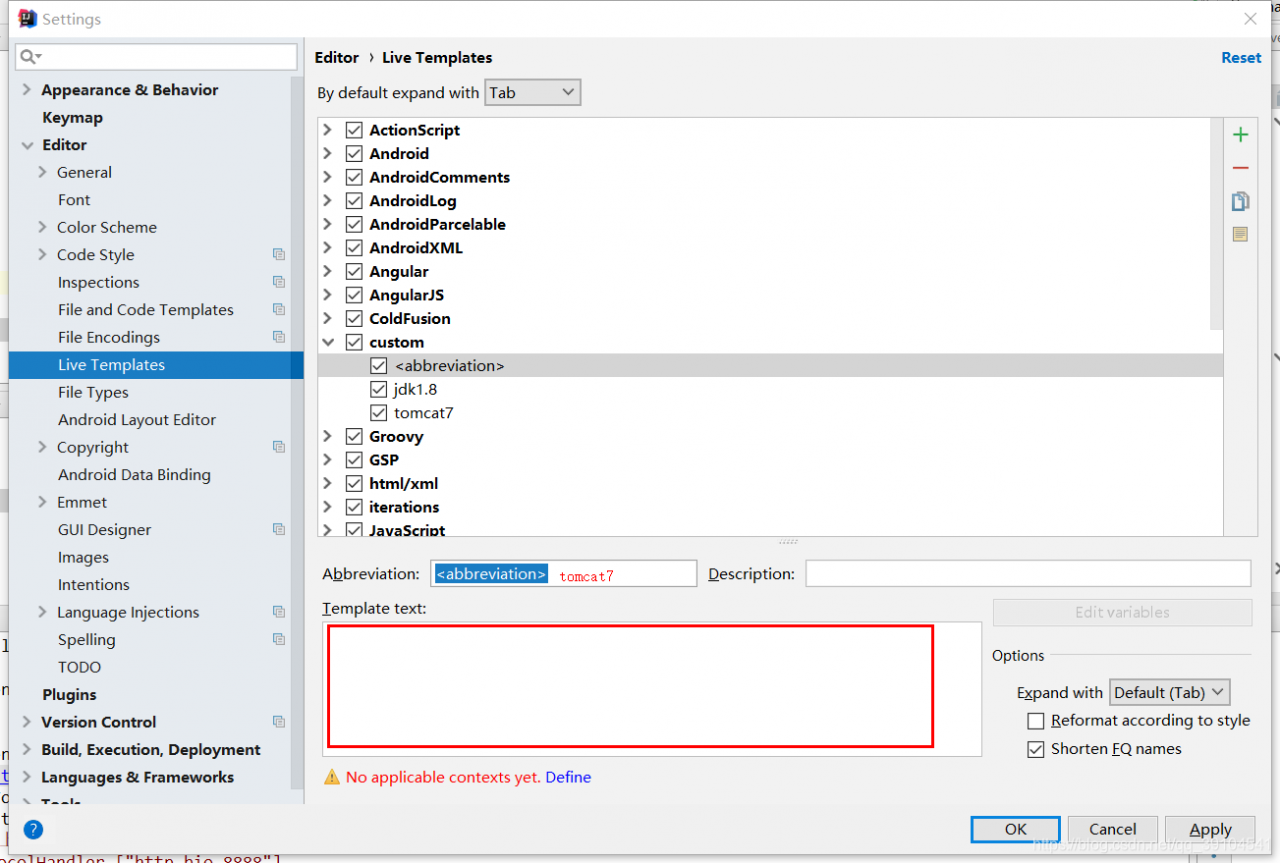Restore deleted defaults using the note icon

pos(1240,235)
